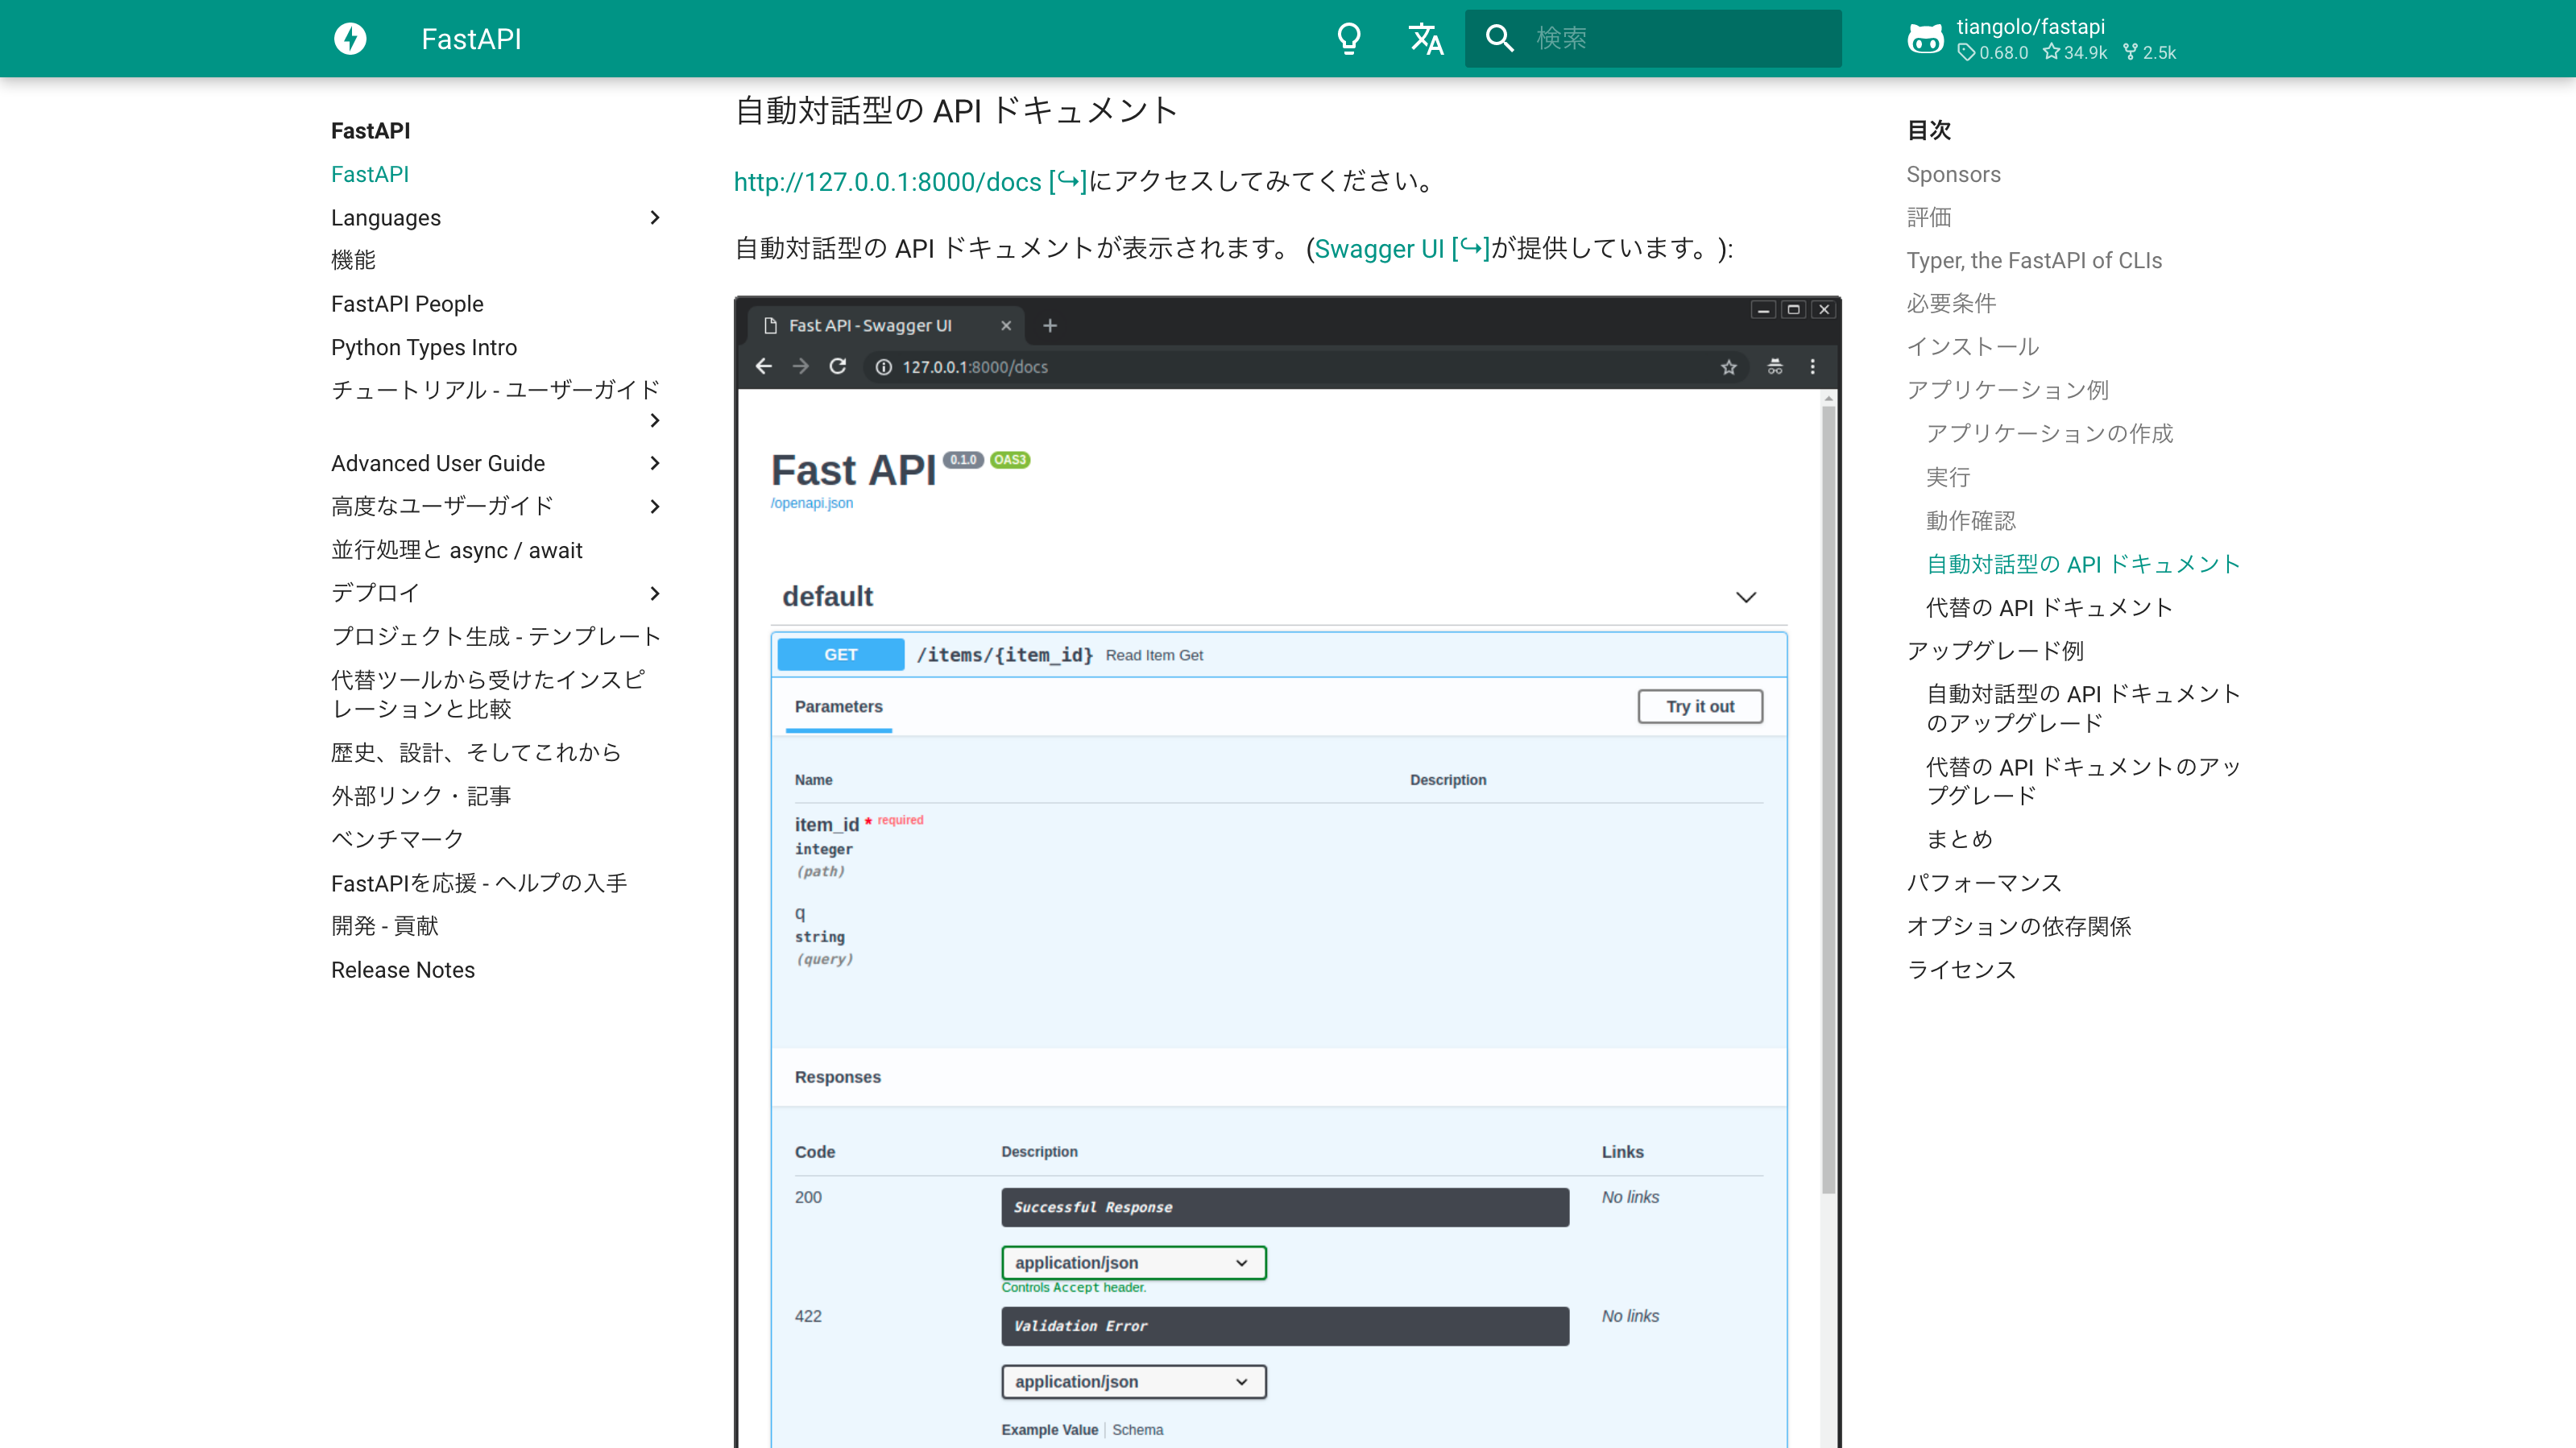Toggle dark mode with the lightbulb icon

[x=1349, y=38]
